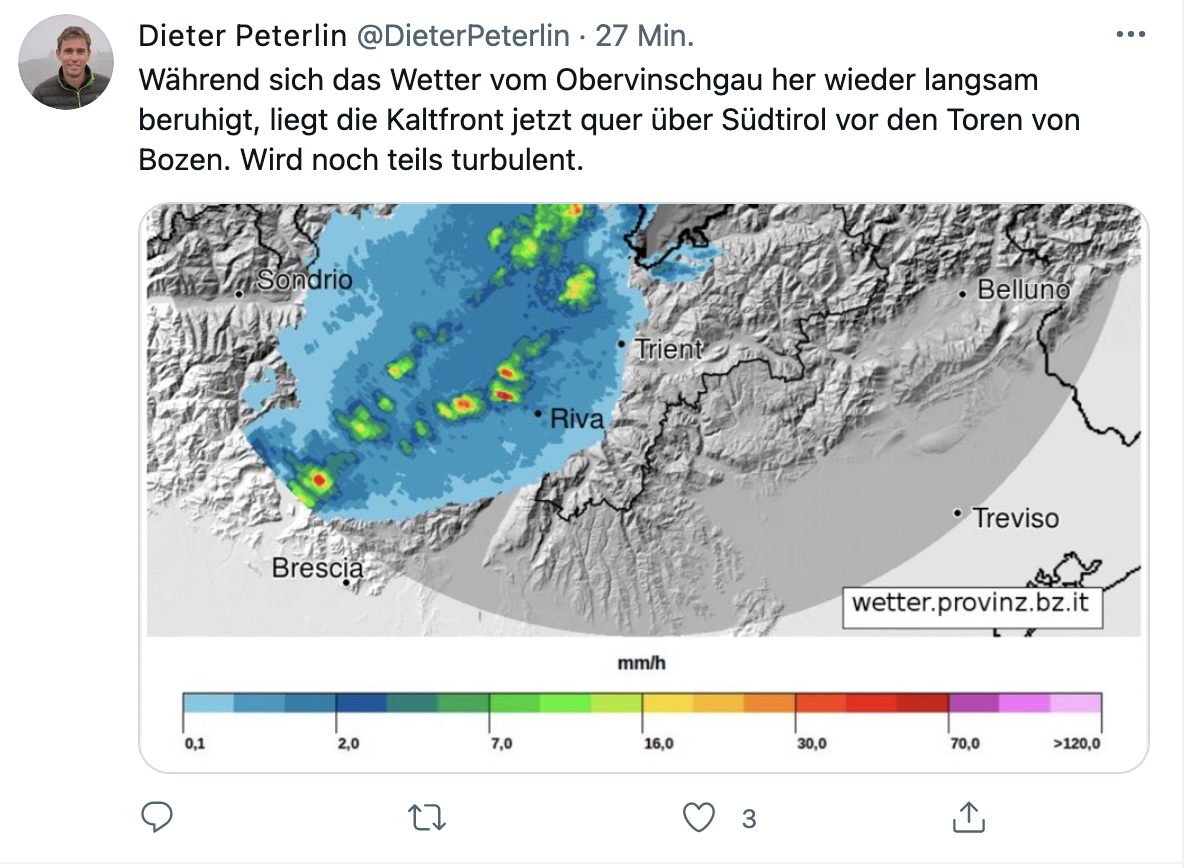Click the wetter.provinz.bz.it watermark label
The height and width of the screenshot is (868, 1190).
[971, 603]
